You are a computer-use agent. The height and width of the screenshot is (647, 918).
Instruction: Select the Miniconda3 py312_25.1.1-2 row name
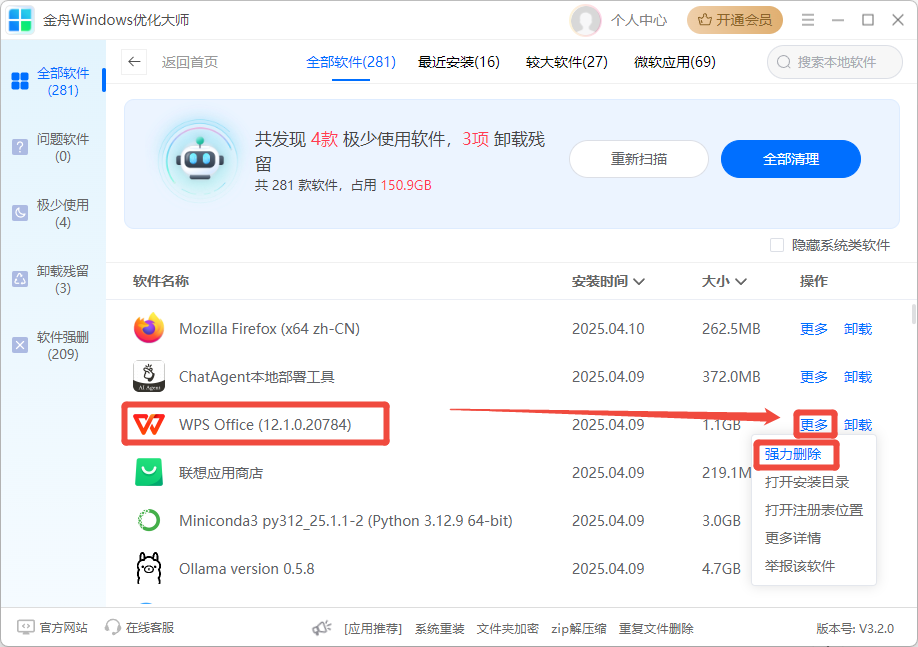coord(345,521)
